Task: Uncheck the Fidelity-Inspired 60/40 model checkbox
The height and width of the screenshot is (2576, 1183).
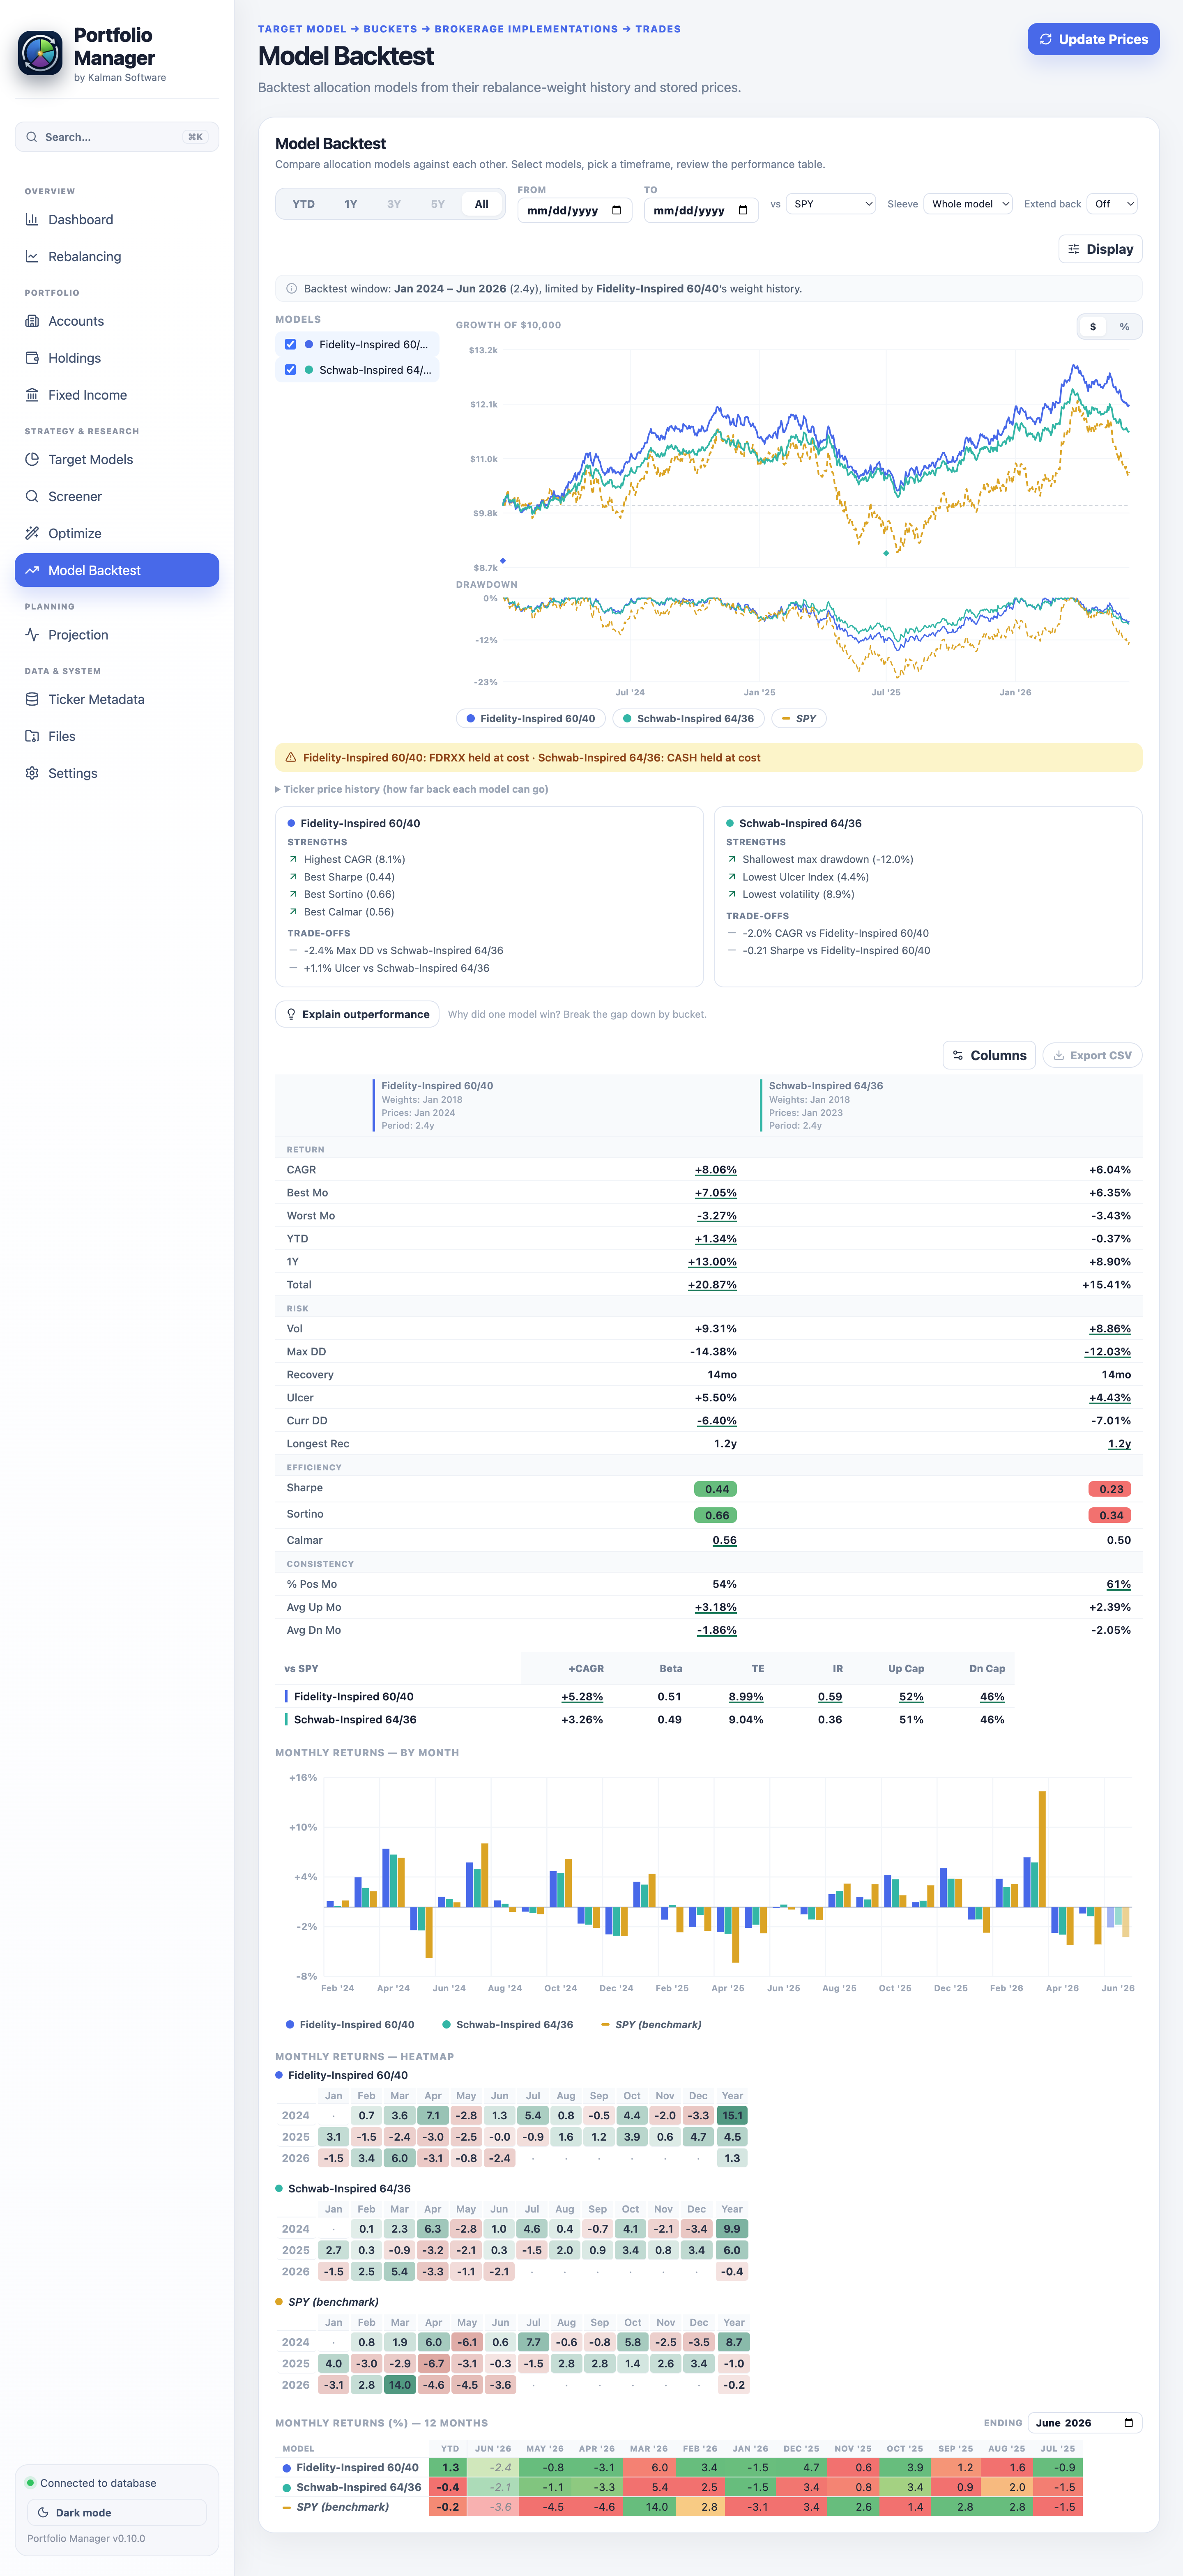Action: click(291, 345)
